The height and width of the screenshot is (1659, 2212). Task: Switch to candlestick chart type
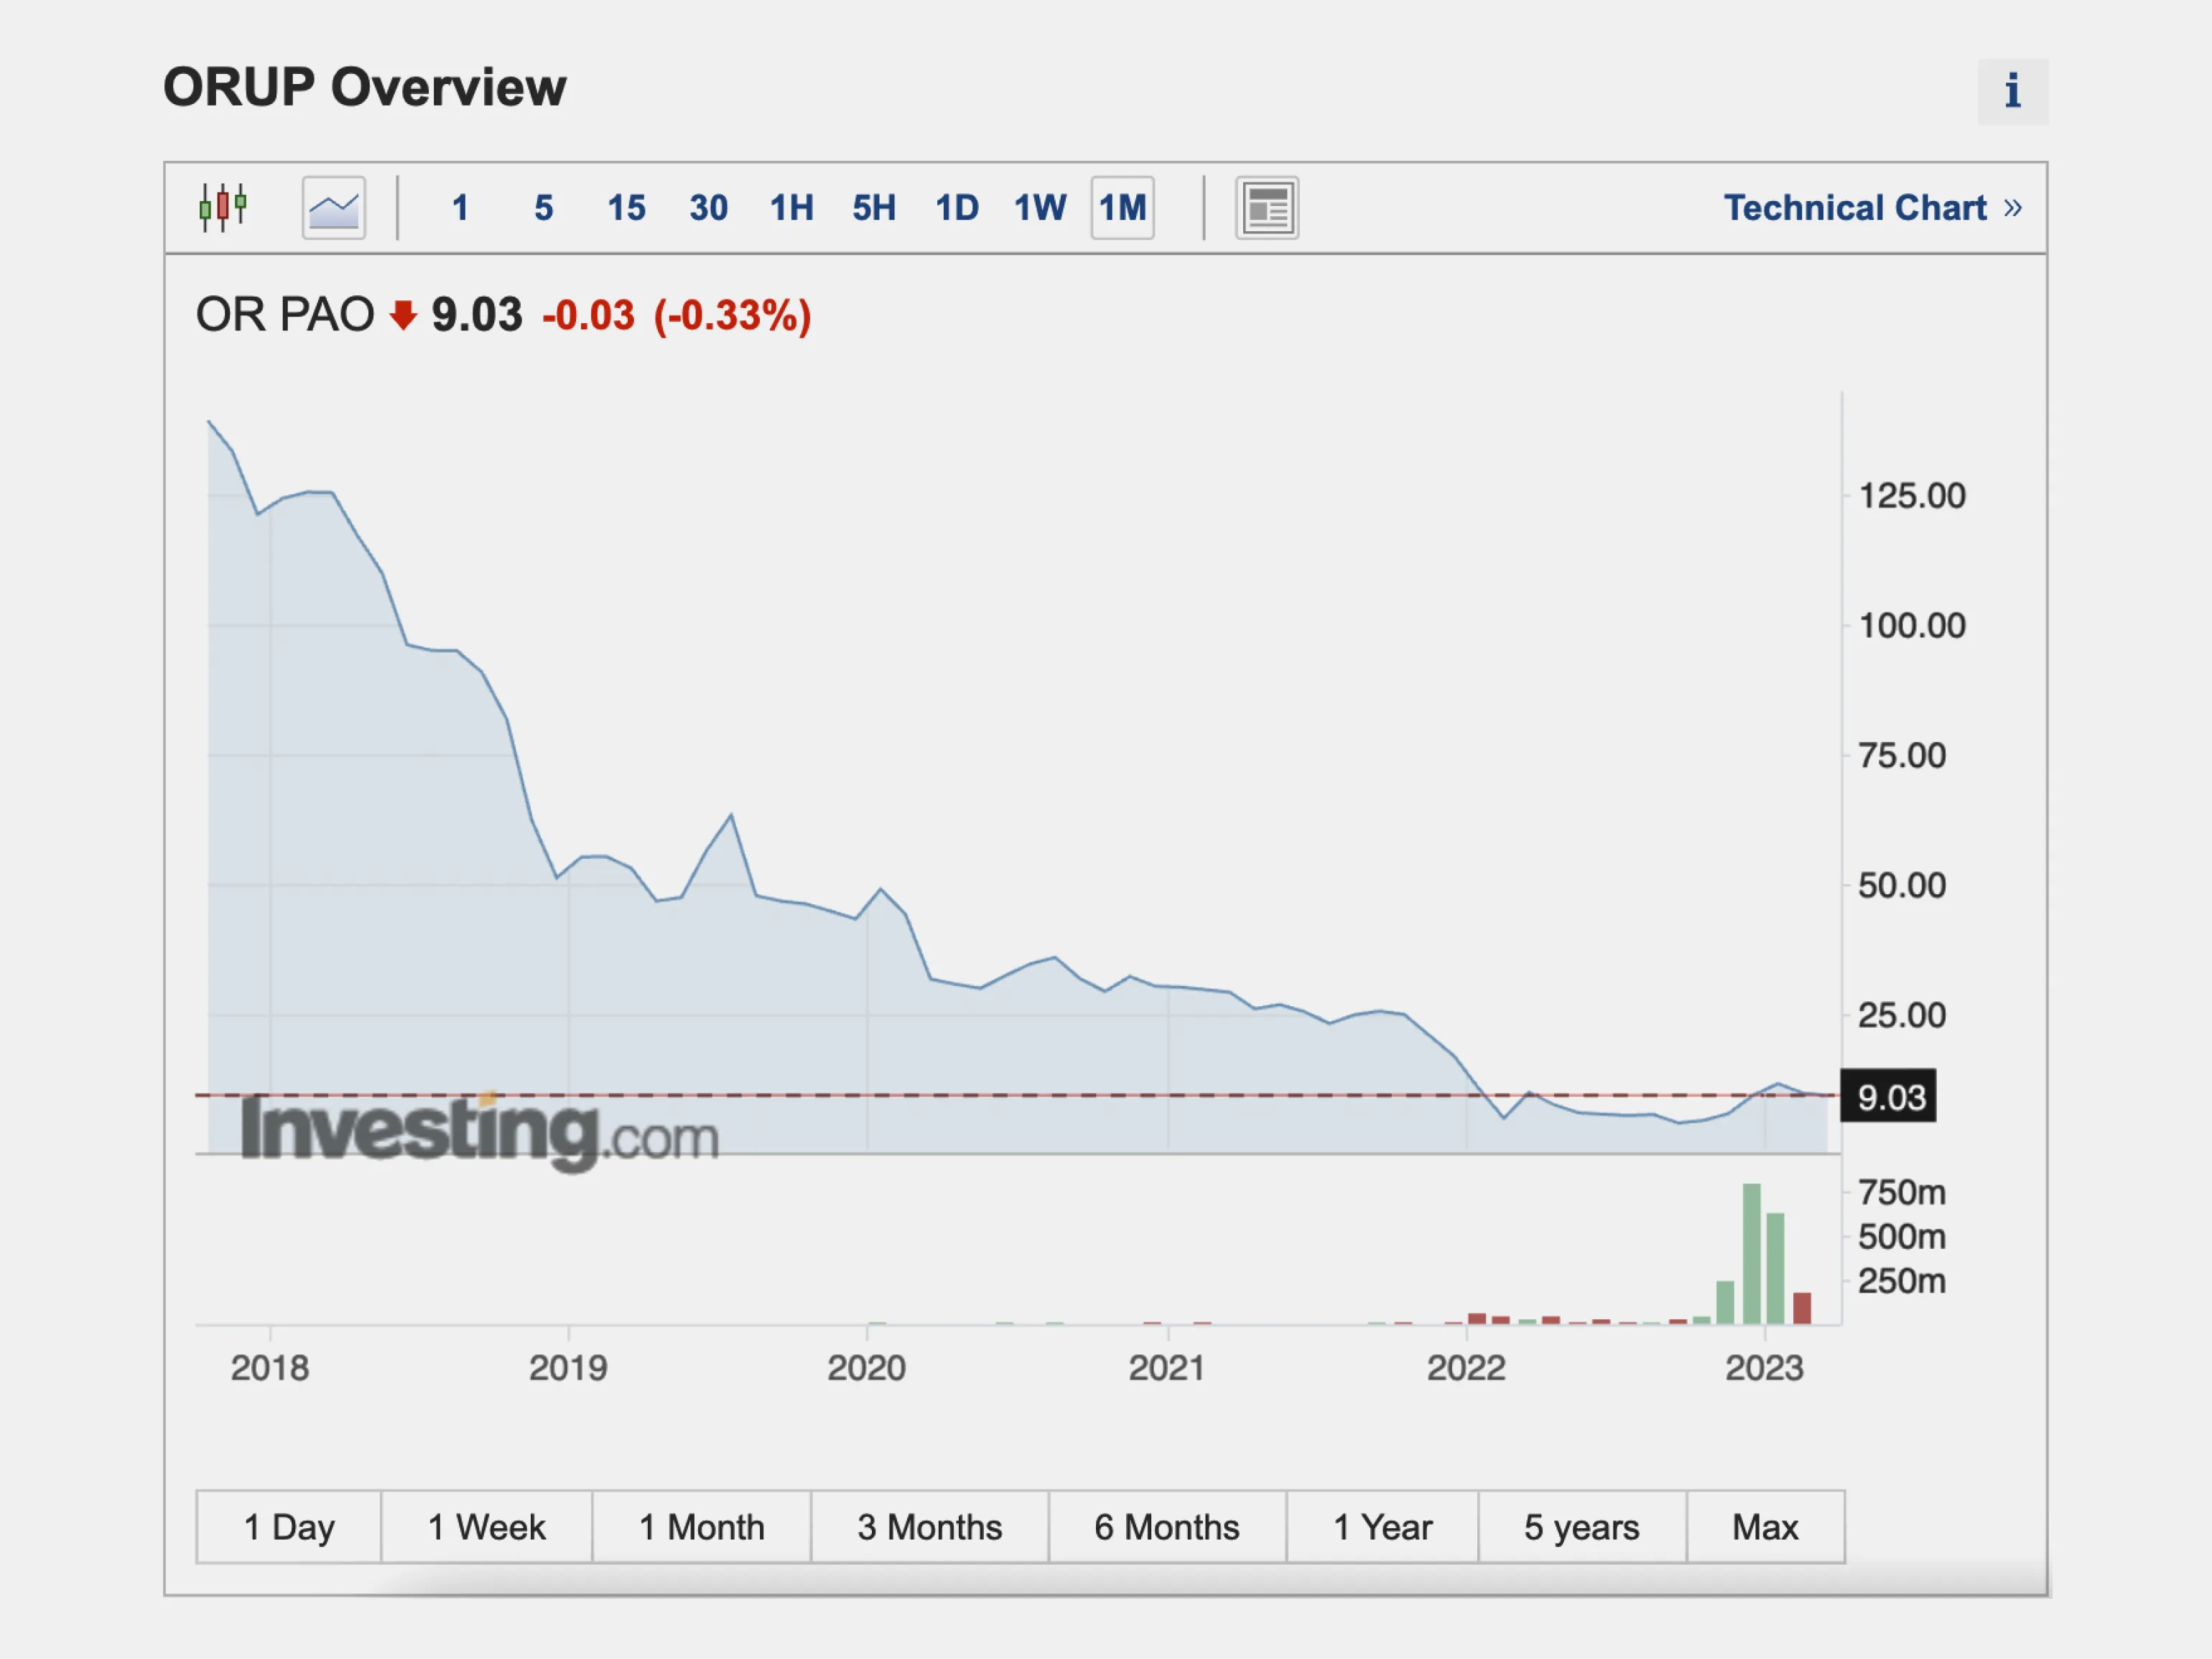pos(223,208)
